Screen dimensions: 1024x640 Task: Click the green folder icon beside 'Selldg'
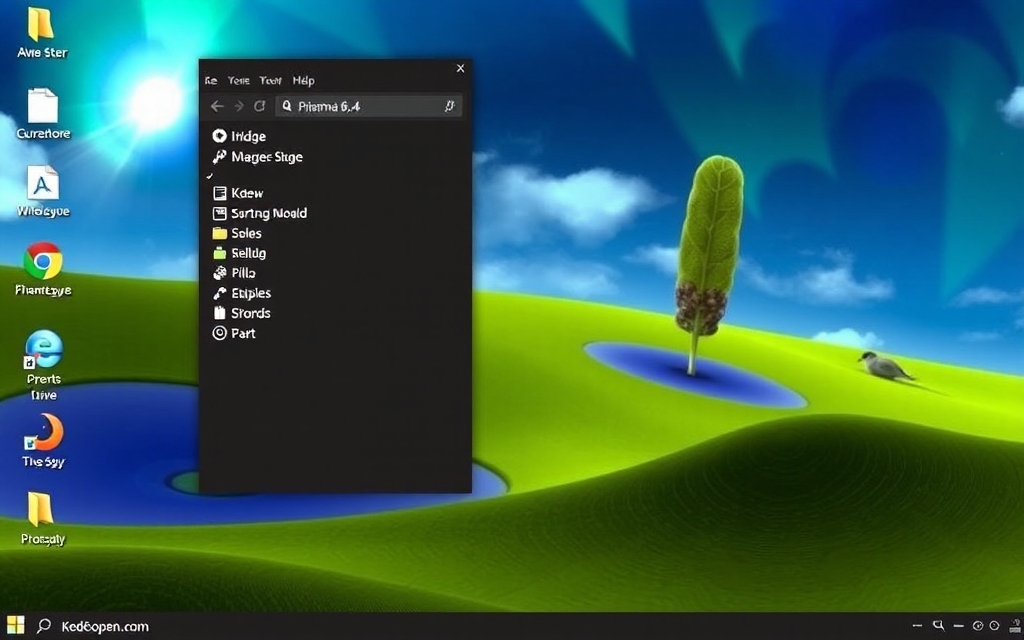(219, 253)
